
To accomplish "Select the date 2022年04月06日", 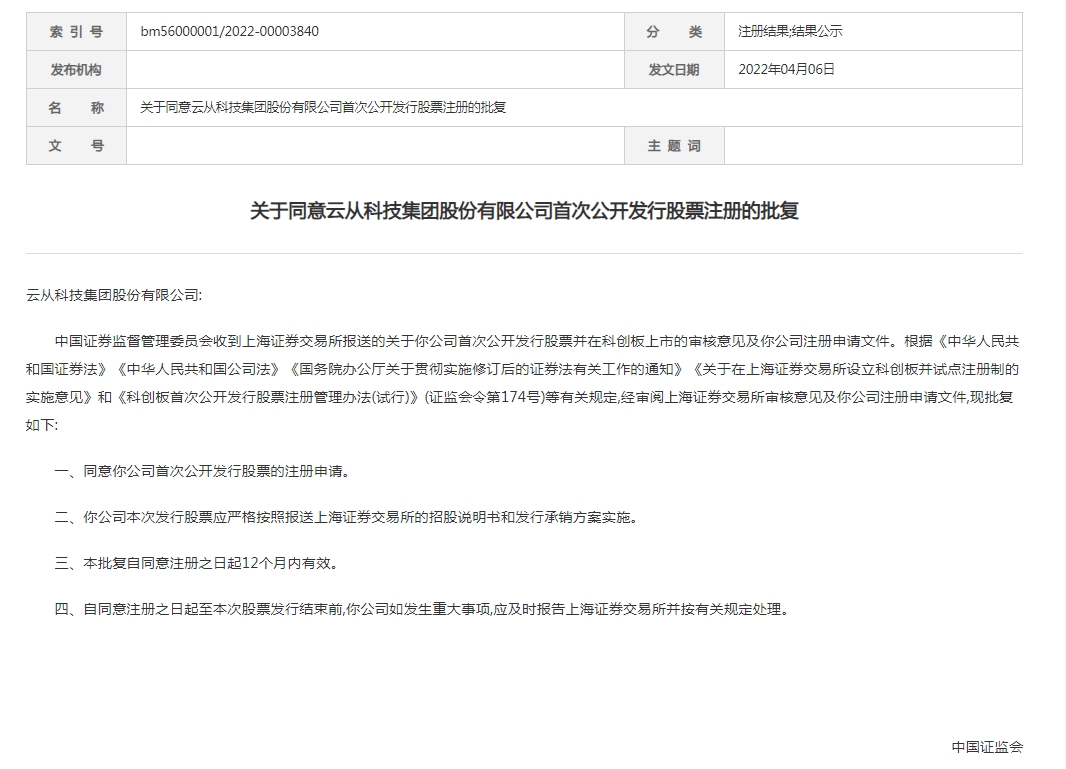I will [787, 69].
